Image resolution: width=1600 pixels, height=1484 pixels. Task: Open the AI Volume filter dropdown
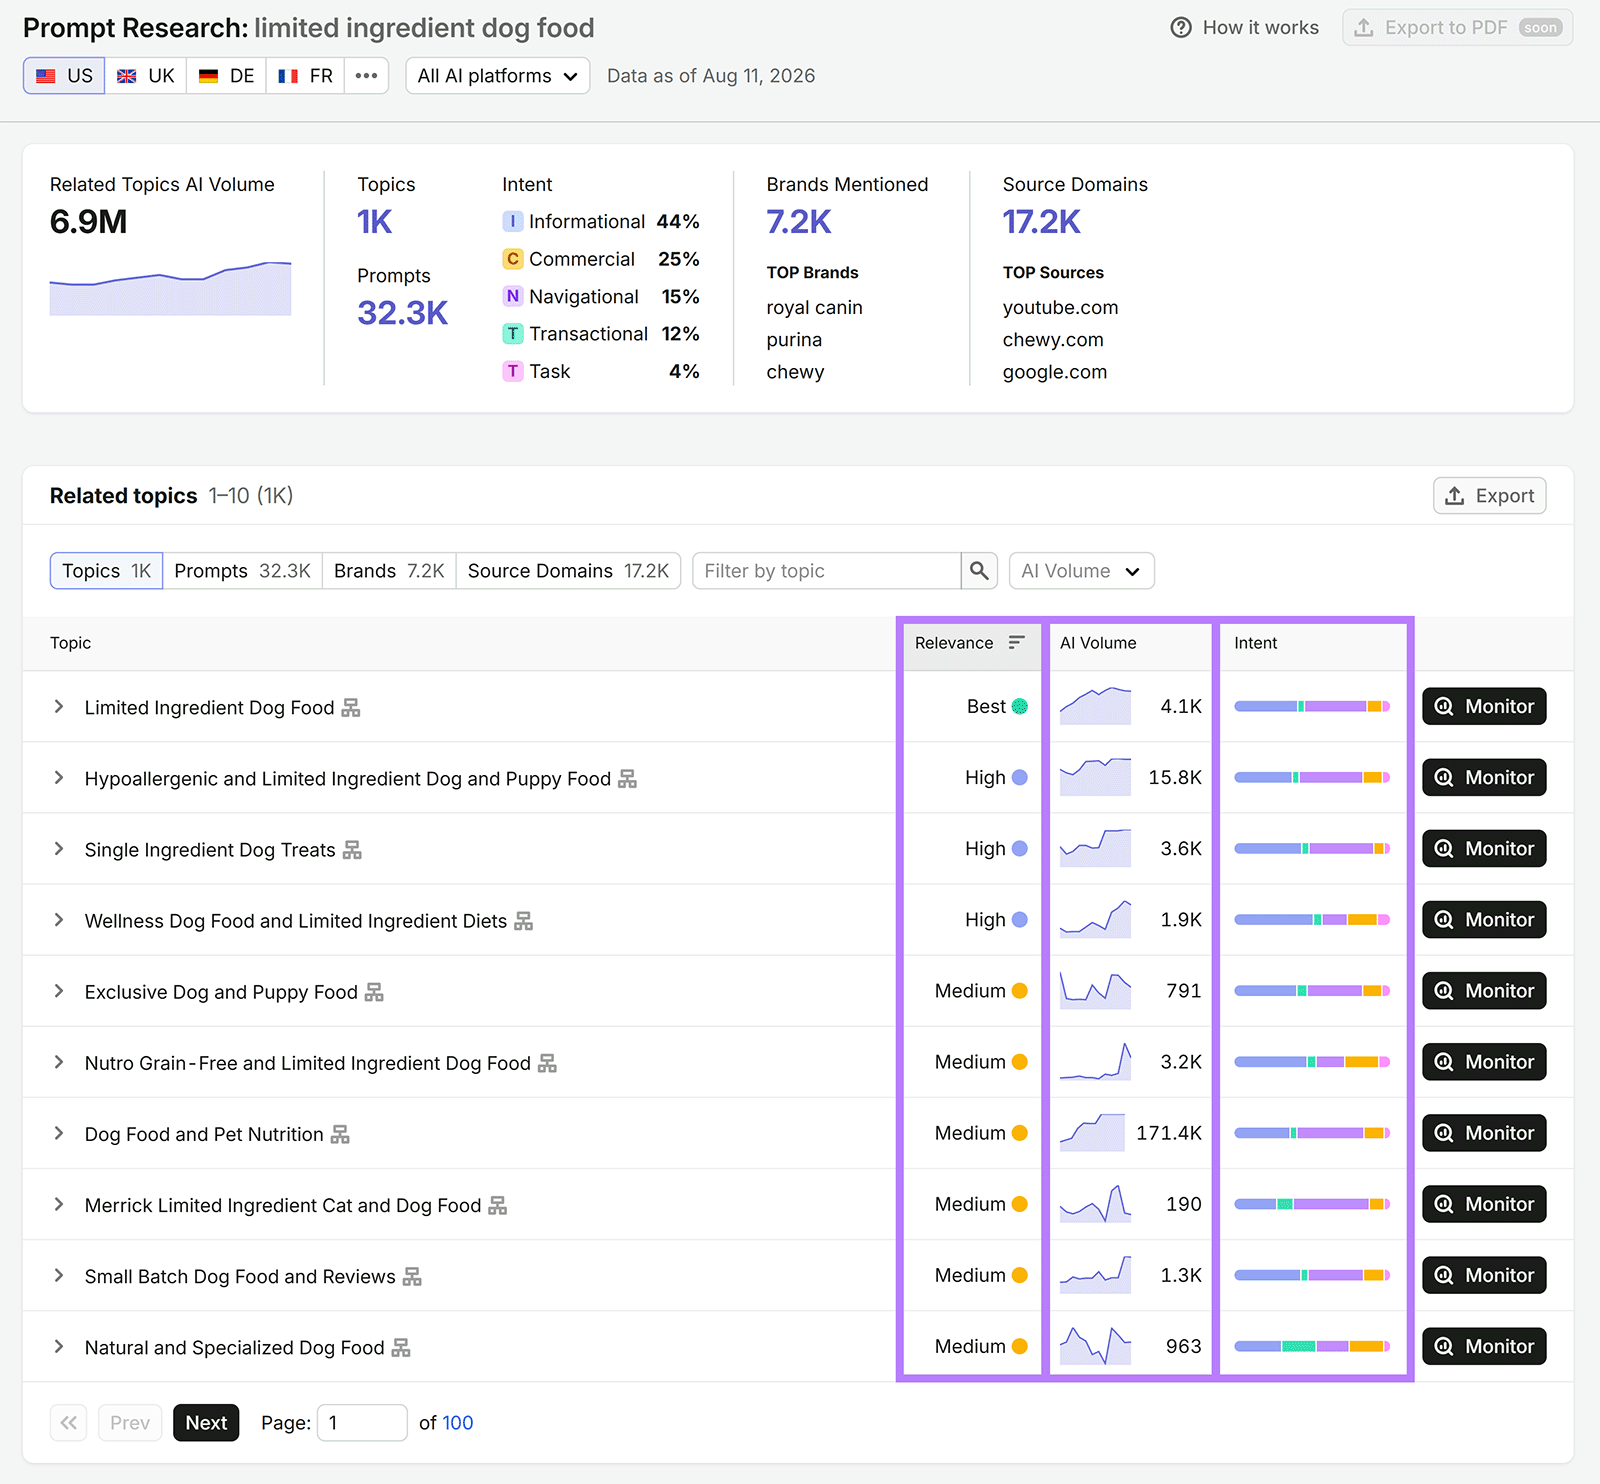[1082, 571]
